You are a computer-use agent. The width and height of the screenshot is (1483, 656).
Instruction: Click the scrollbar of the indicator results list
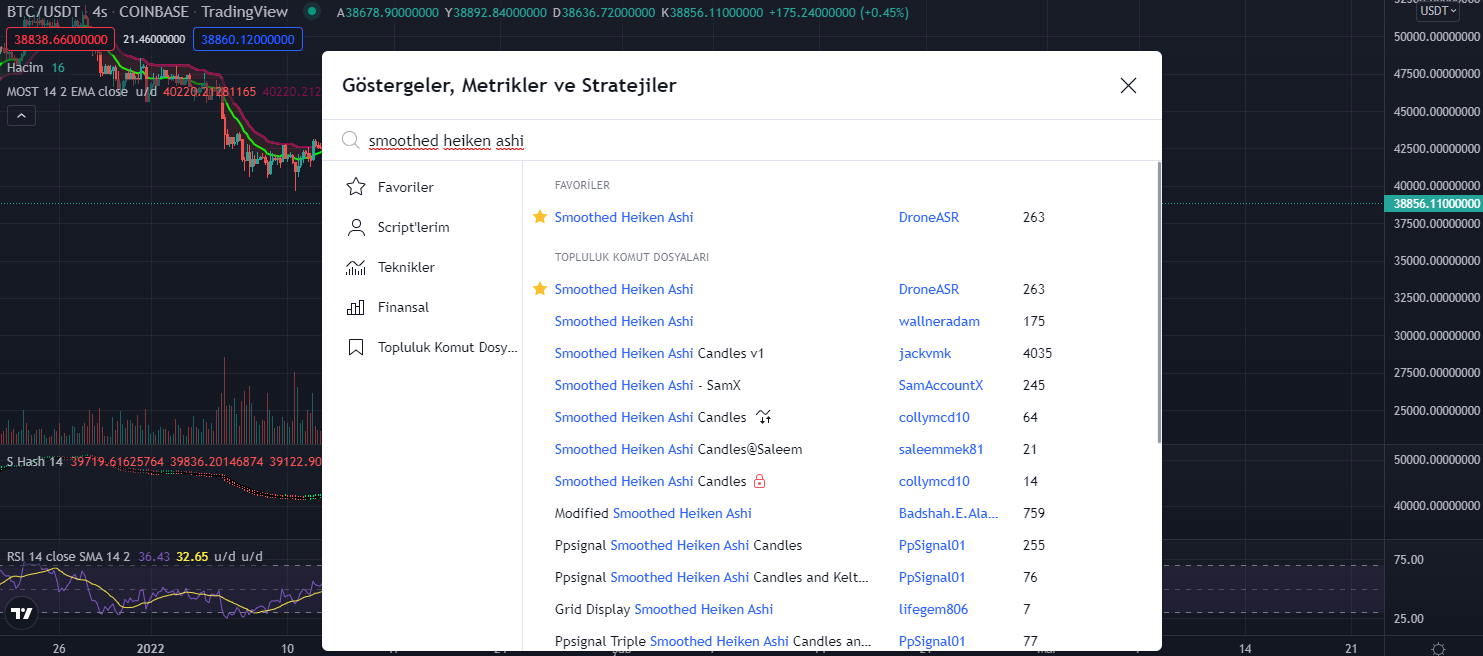(1158, 302)
